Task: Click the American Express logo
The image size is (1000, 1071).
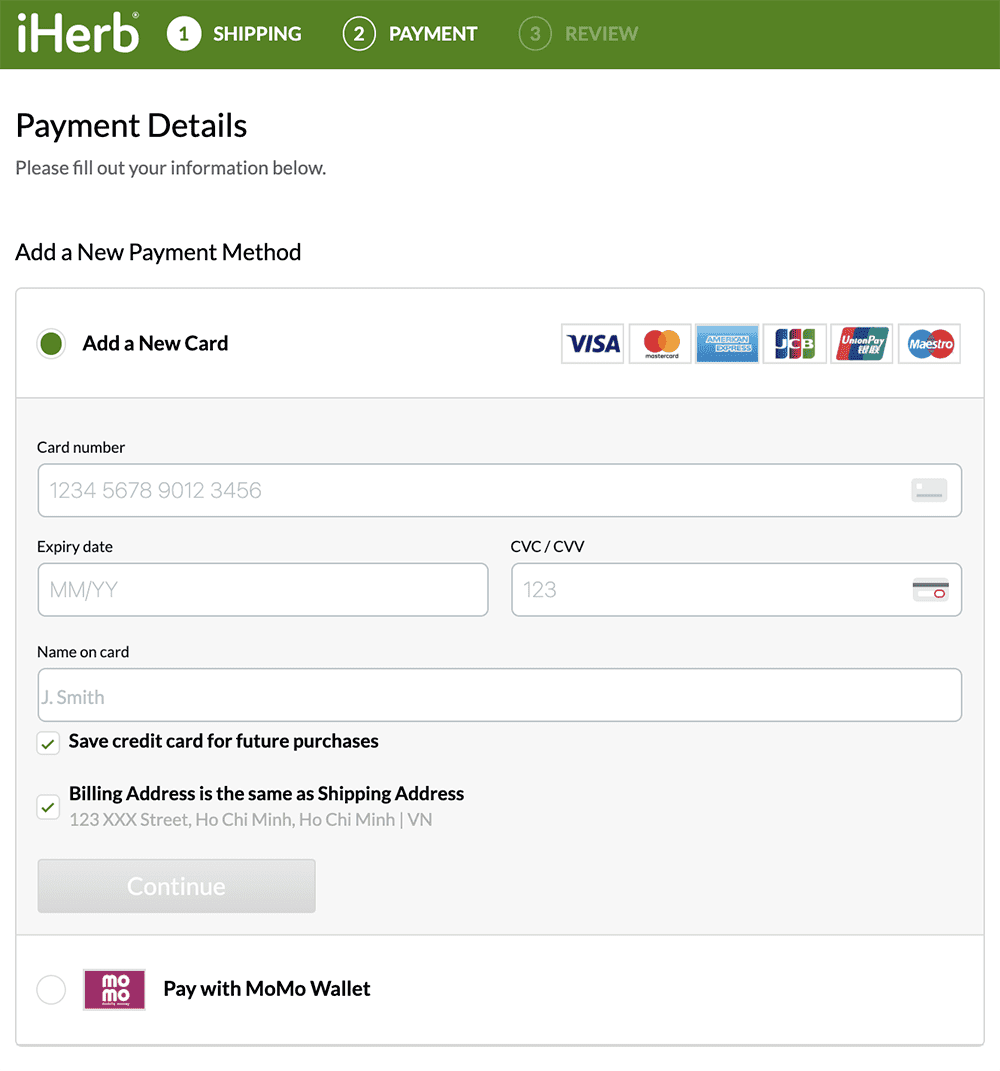Action: pos(727,343)
